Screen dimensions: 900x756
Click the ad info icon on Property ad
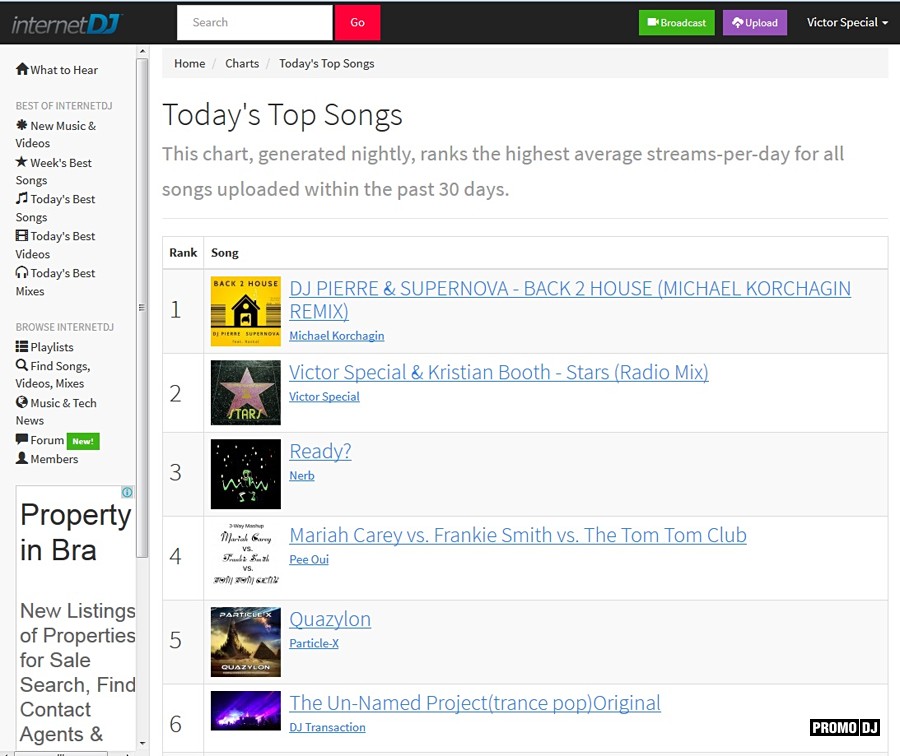[127, 493]
